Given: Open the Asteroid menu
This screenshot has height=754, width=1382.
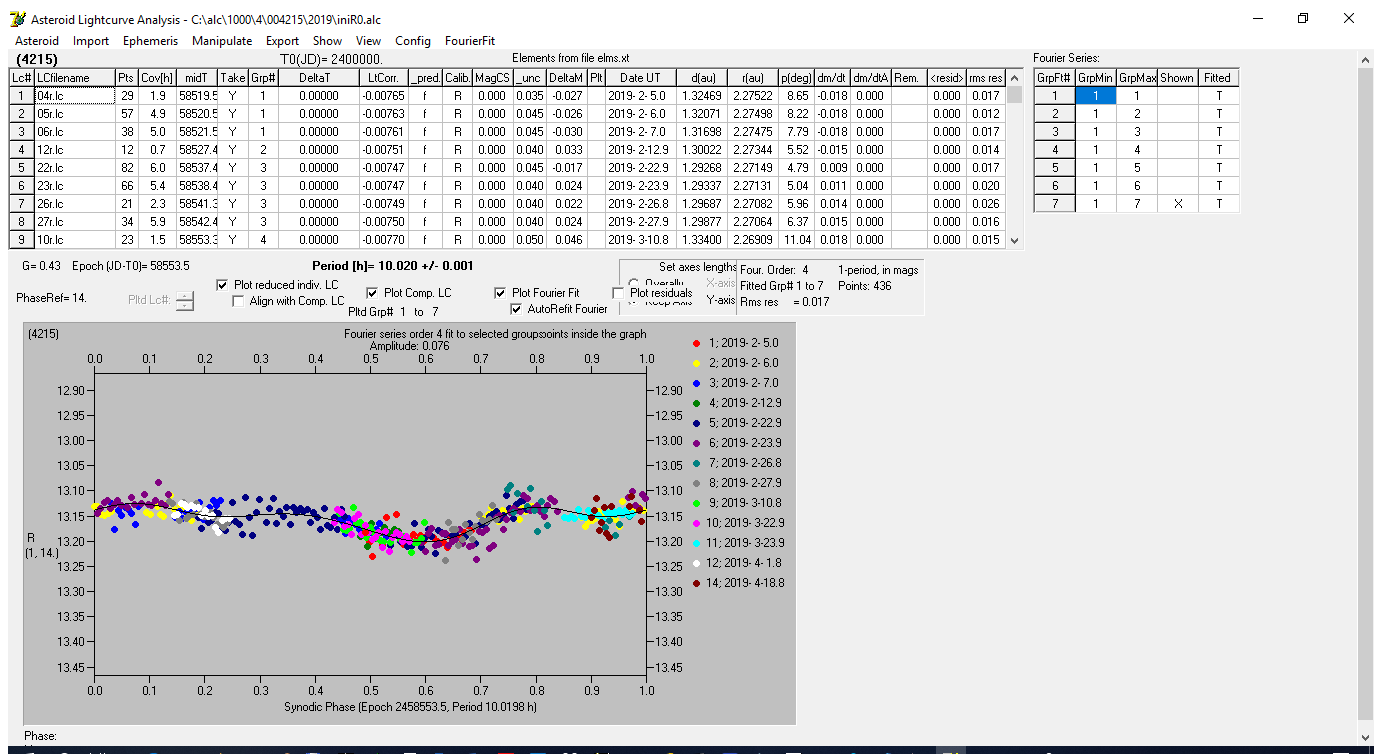Looking at the screenshot, I should (x=37, y=41).
